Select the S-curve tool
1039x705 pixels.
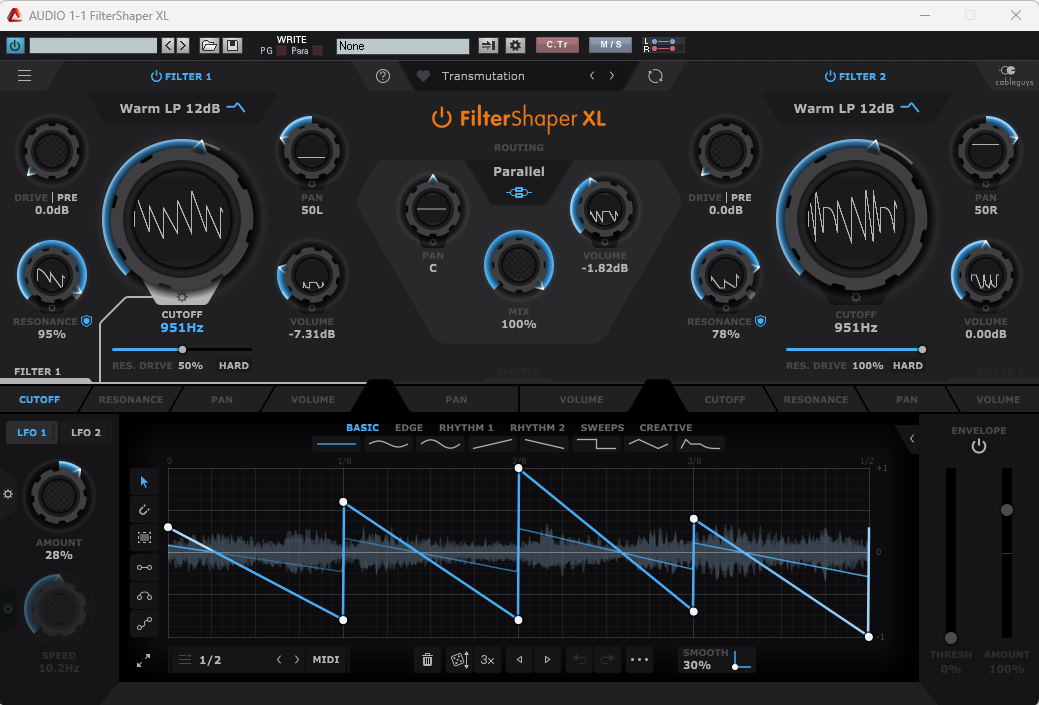coord(144,624)
